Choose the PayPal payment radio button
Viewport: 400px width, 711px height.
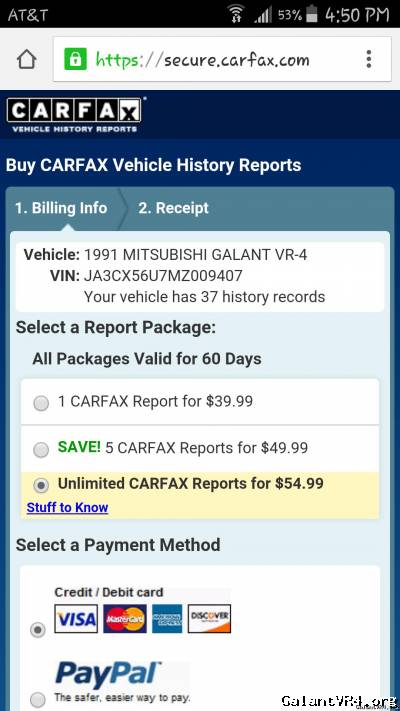tap(38, 698)
